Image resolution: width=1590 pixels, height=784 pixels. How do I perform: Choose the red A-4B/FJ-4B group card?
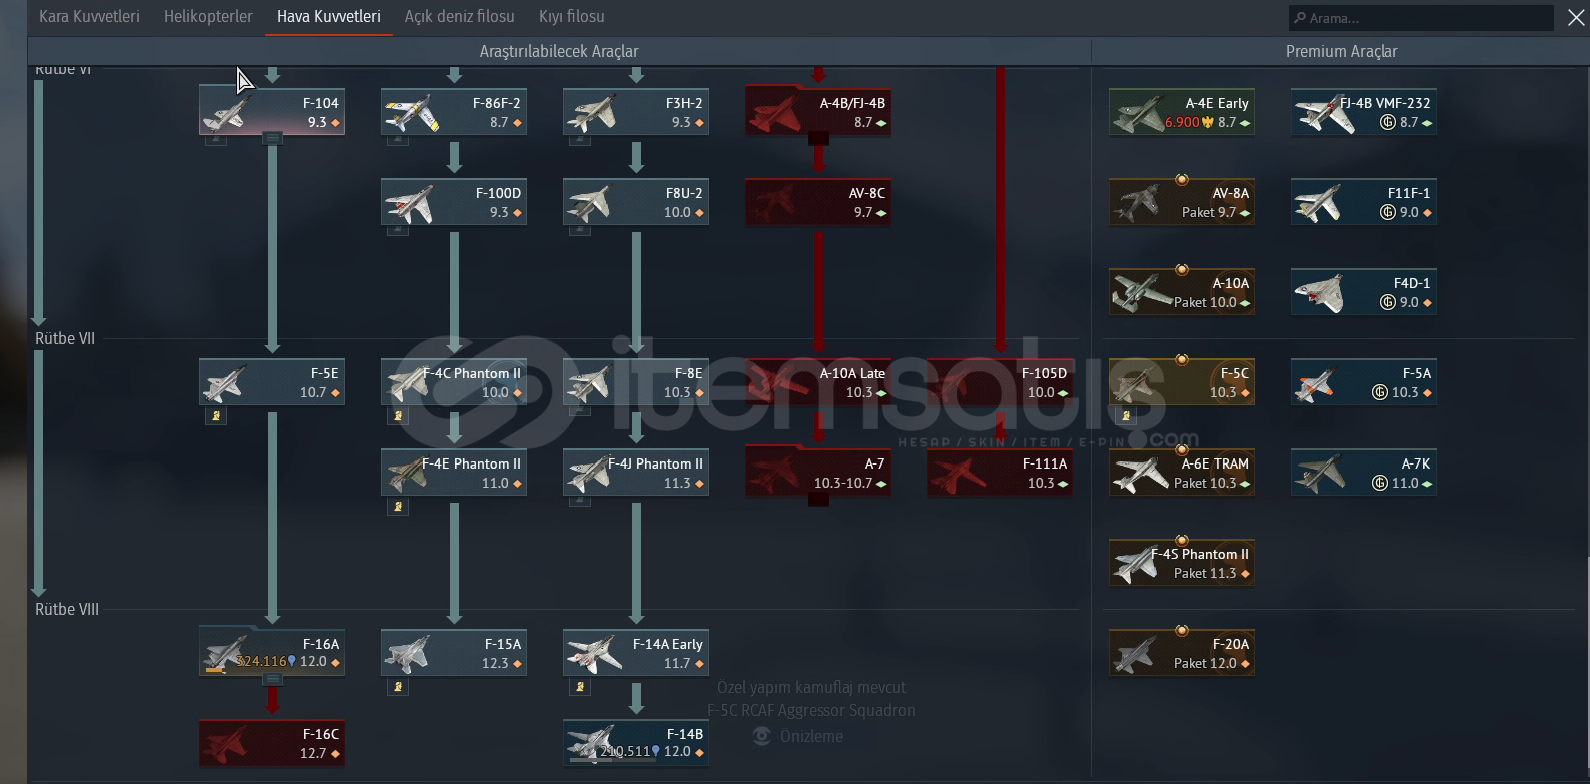[818, 110]
